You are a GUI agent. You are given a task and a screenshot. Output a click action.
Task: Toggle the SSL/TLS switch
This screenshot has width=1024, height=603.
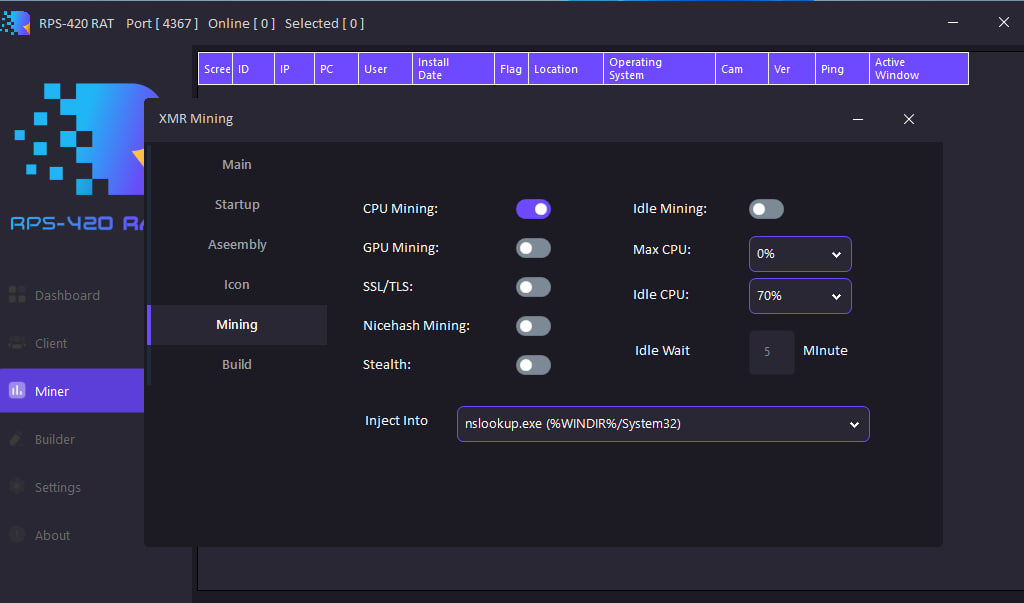click(533, 287)
